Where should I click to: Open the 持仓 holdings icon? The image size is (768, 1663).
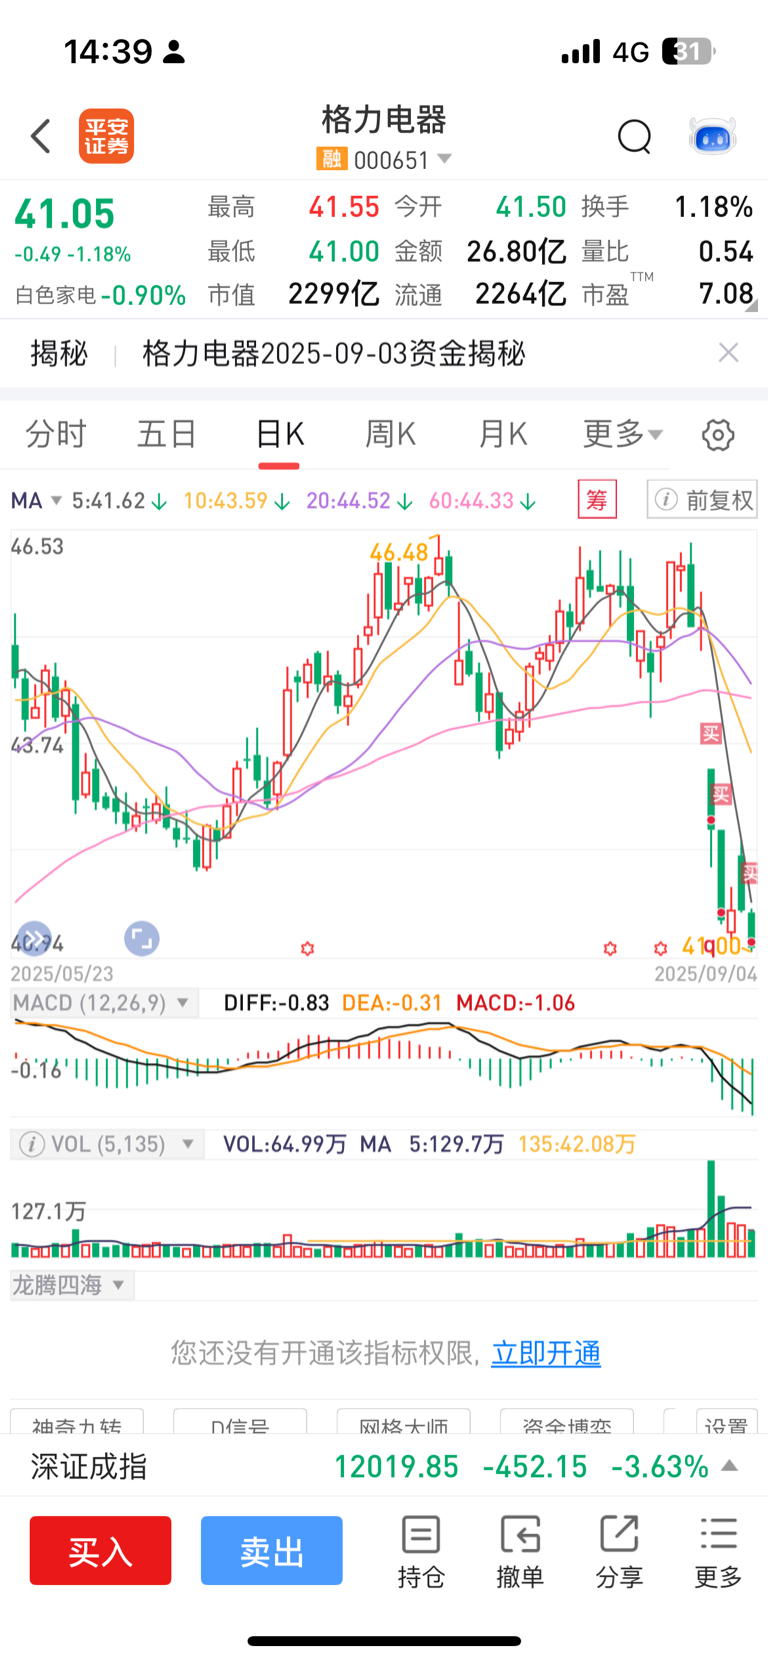(x=421, y=1551)
